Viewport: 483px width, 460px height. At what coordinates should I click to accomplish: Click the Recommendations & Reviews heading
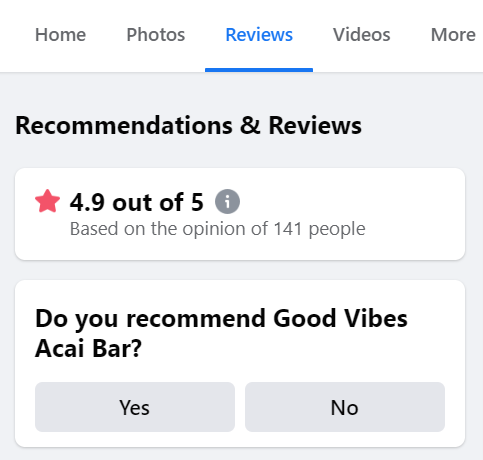(189, 126)
